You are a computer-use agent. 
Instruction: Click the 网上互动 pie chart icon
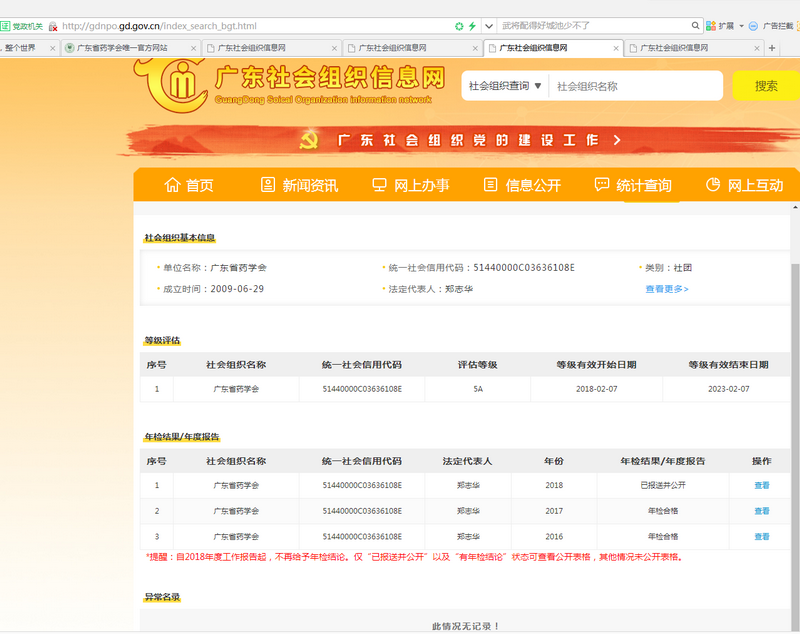713,185
